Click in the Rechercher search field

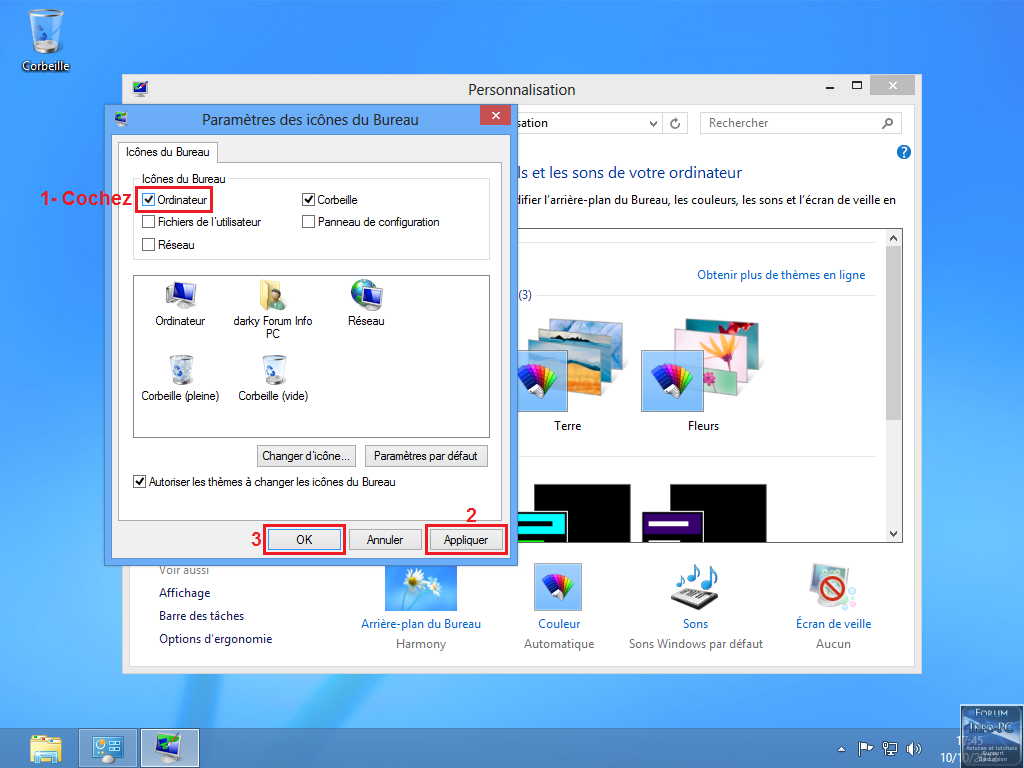(x=790, y=123)
